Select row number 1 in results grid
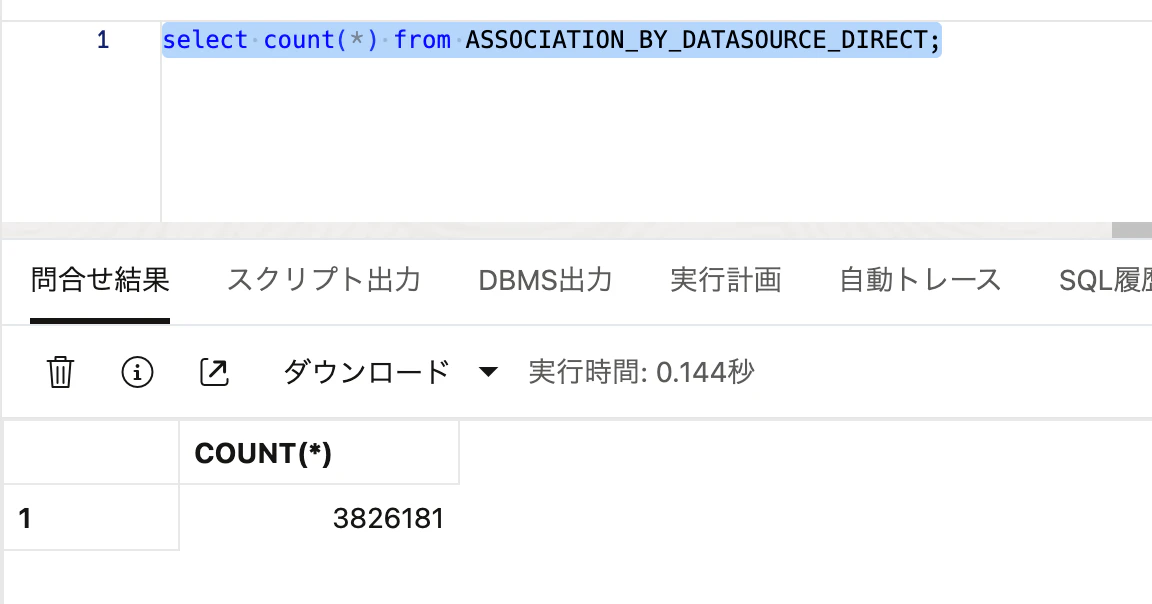Image resolution: width=1152 pixels, height=604 pixels. [x=91, y=518]
